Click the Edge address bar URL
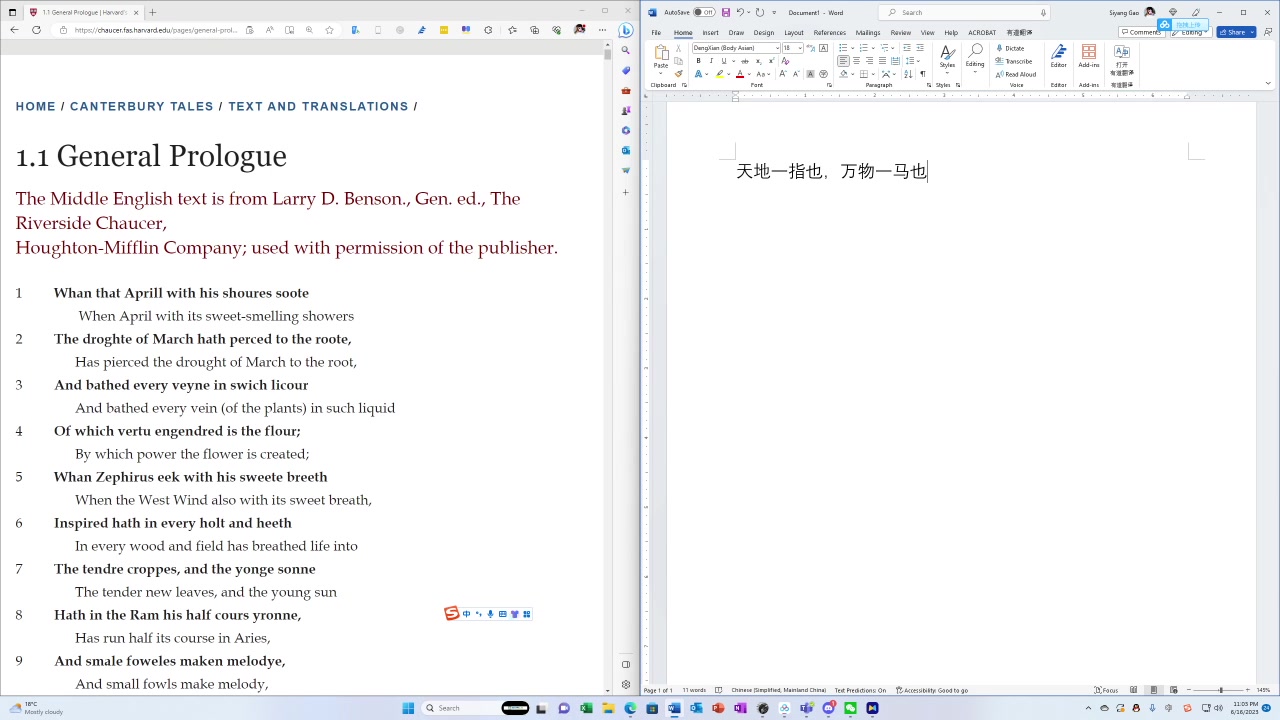Screen dimensions: 1280x720 click(x=155, y=30)
